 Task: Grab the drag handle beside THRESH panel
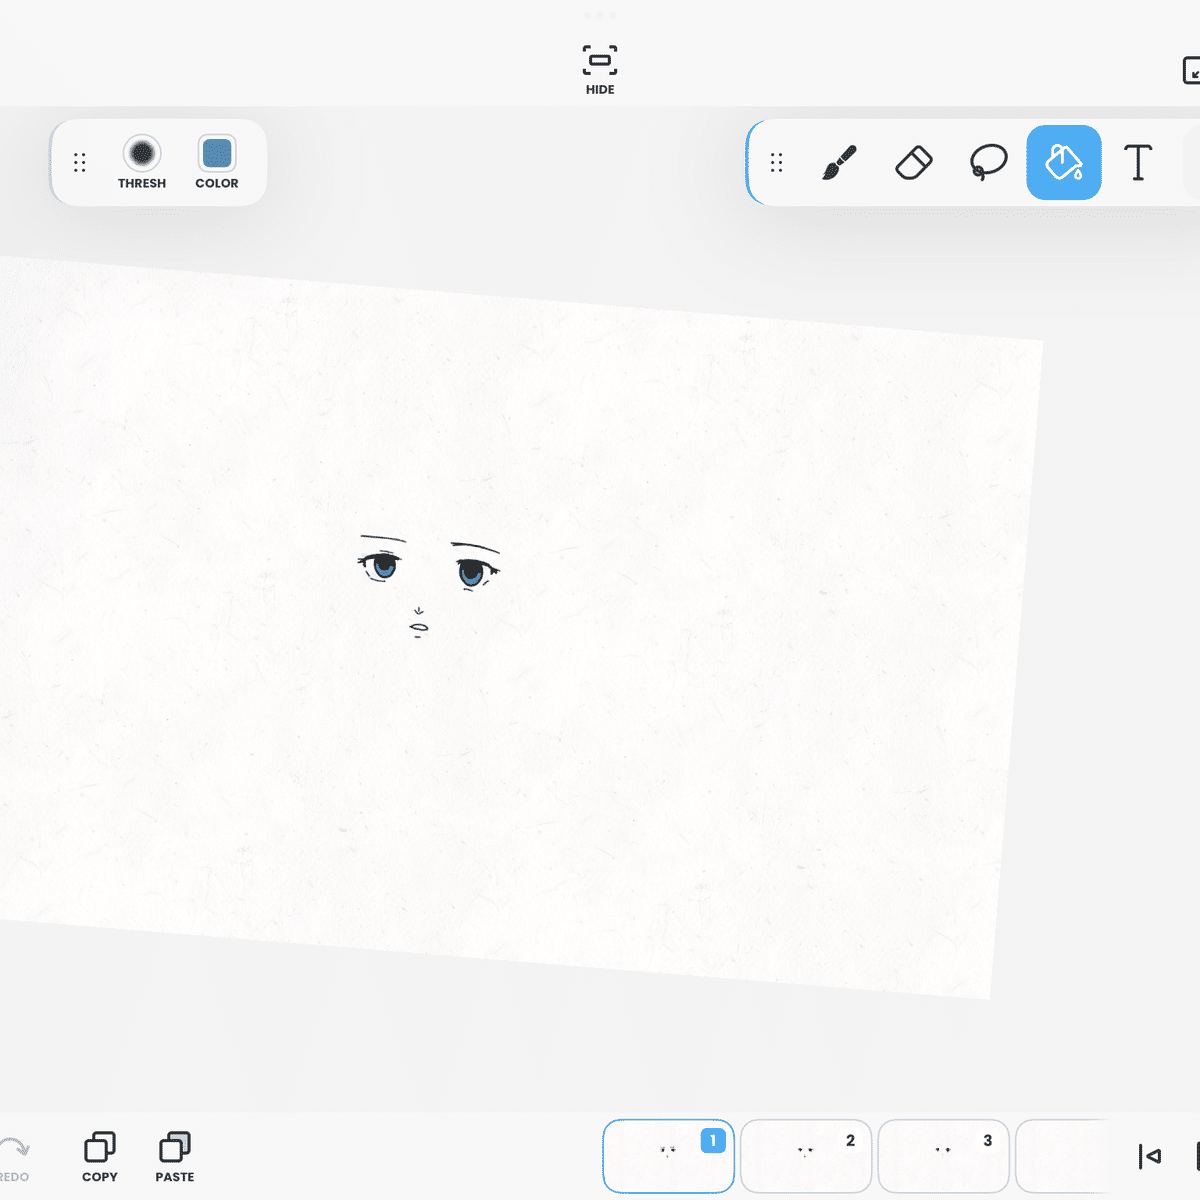pyautogui.click(x=80, y=162)
